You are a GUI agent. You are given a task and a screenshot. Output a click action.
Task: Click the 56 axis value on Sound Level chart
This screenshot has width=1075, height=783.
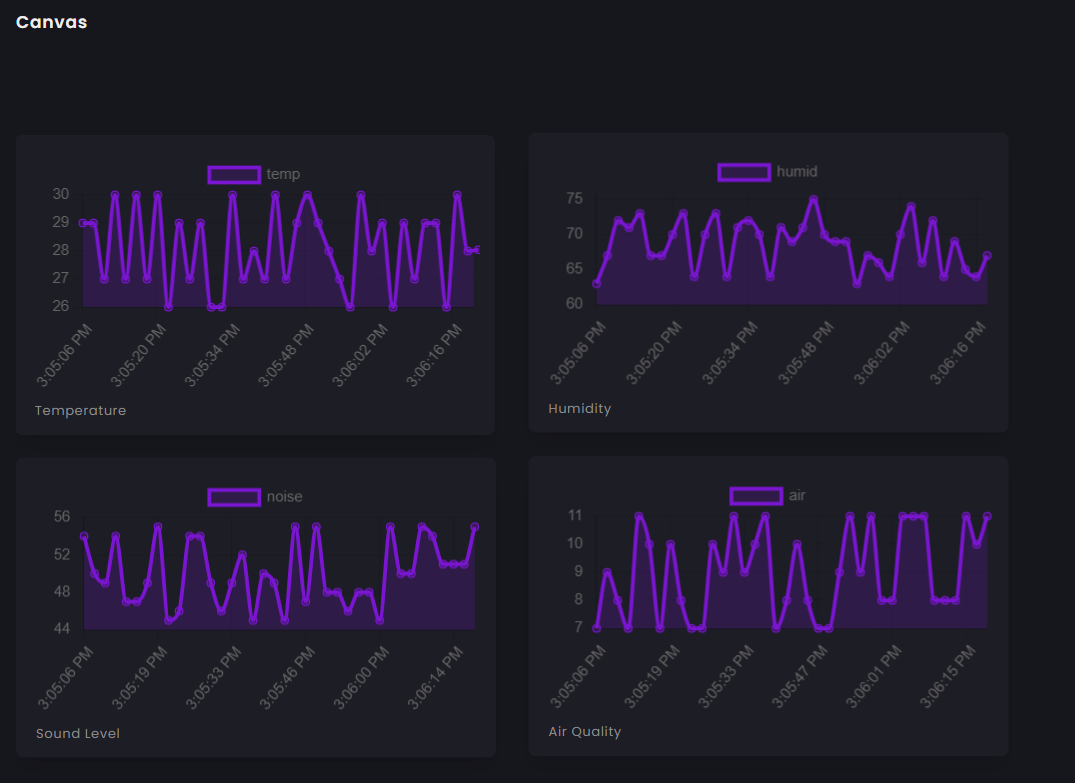tap(61, 516)
